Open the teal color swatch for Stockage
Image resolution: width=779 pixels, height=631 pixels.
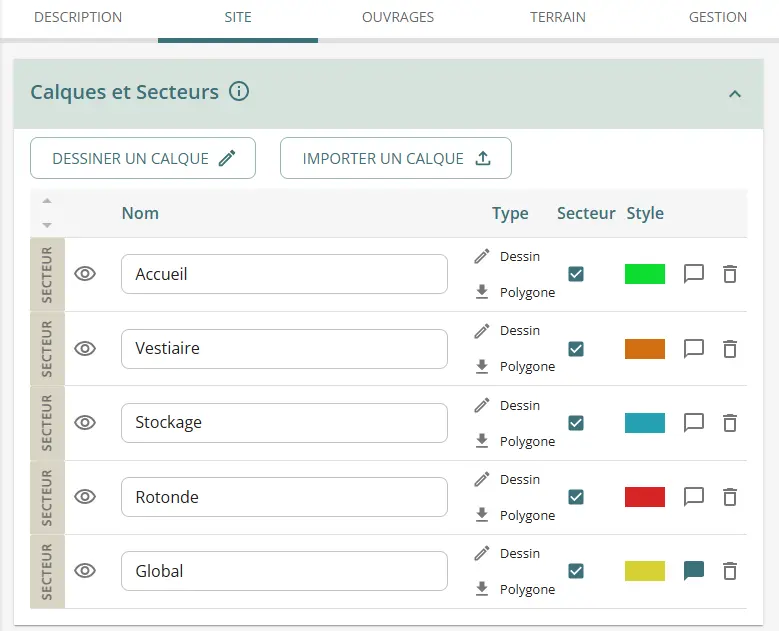pos(645,423)
